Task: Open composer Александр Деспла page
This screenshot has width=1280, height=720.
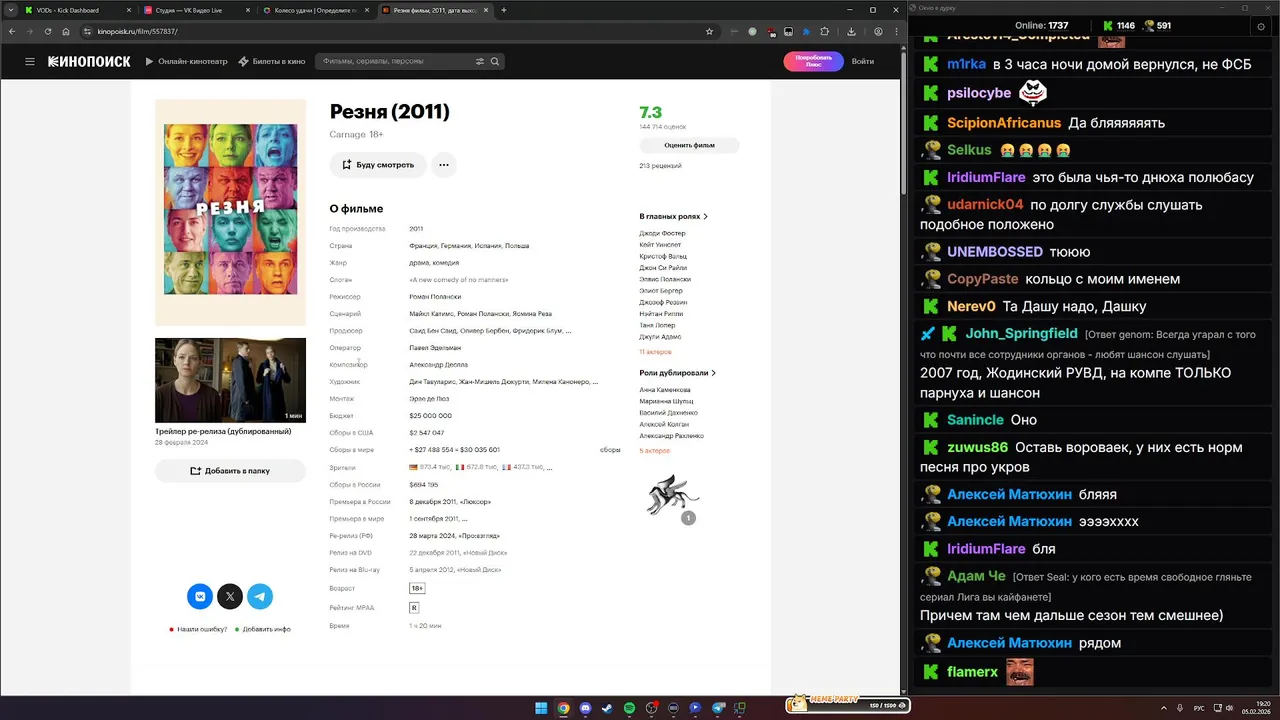Action: click(438, 365)
